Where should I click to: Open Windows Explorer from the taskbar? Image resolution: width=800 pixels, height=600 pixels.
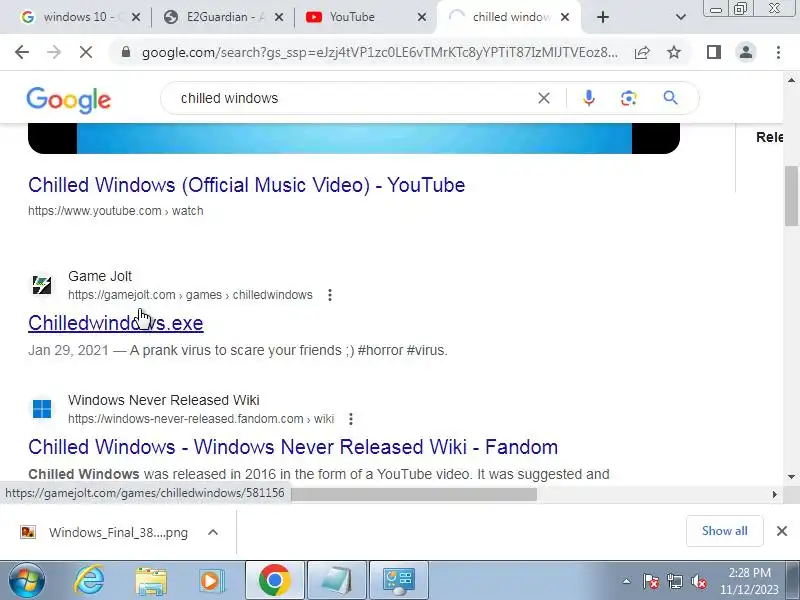[x=151, y=581]
